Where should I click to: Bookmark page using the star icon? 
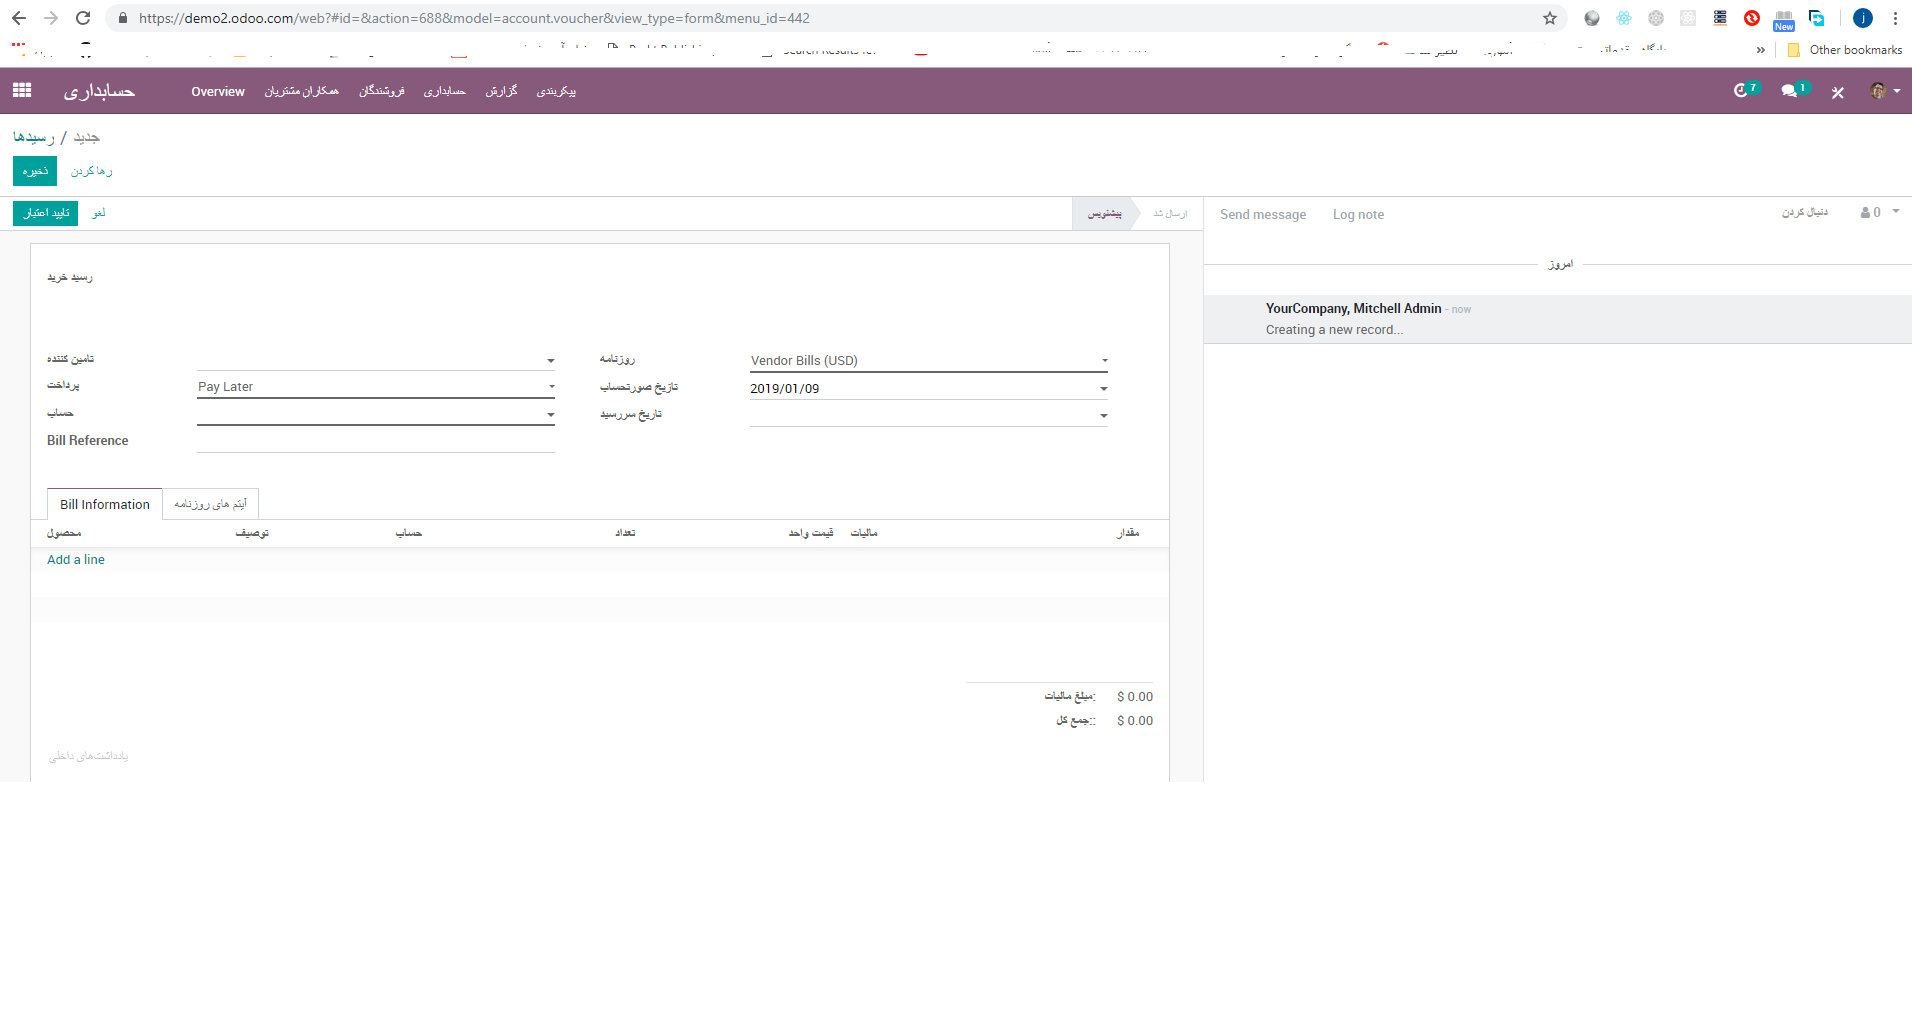pos(1549,18)
